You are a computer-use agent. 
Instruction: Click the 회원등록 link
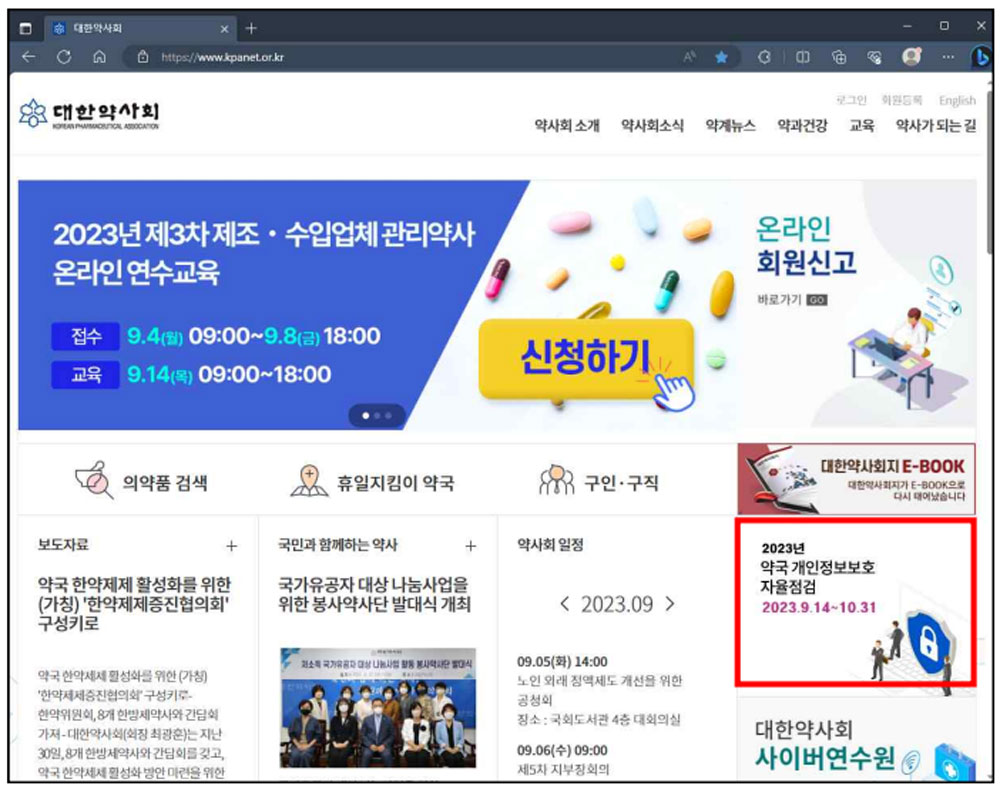(x=902, y=100)
